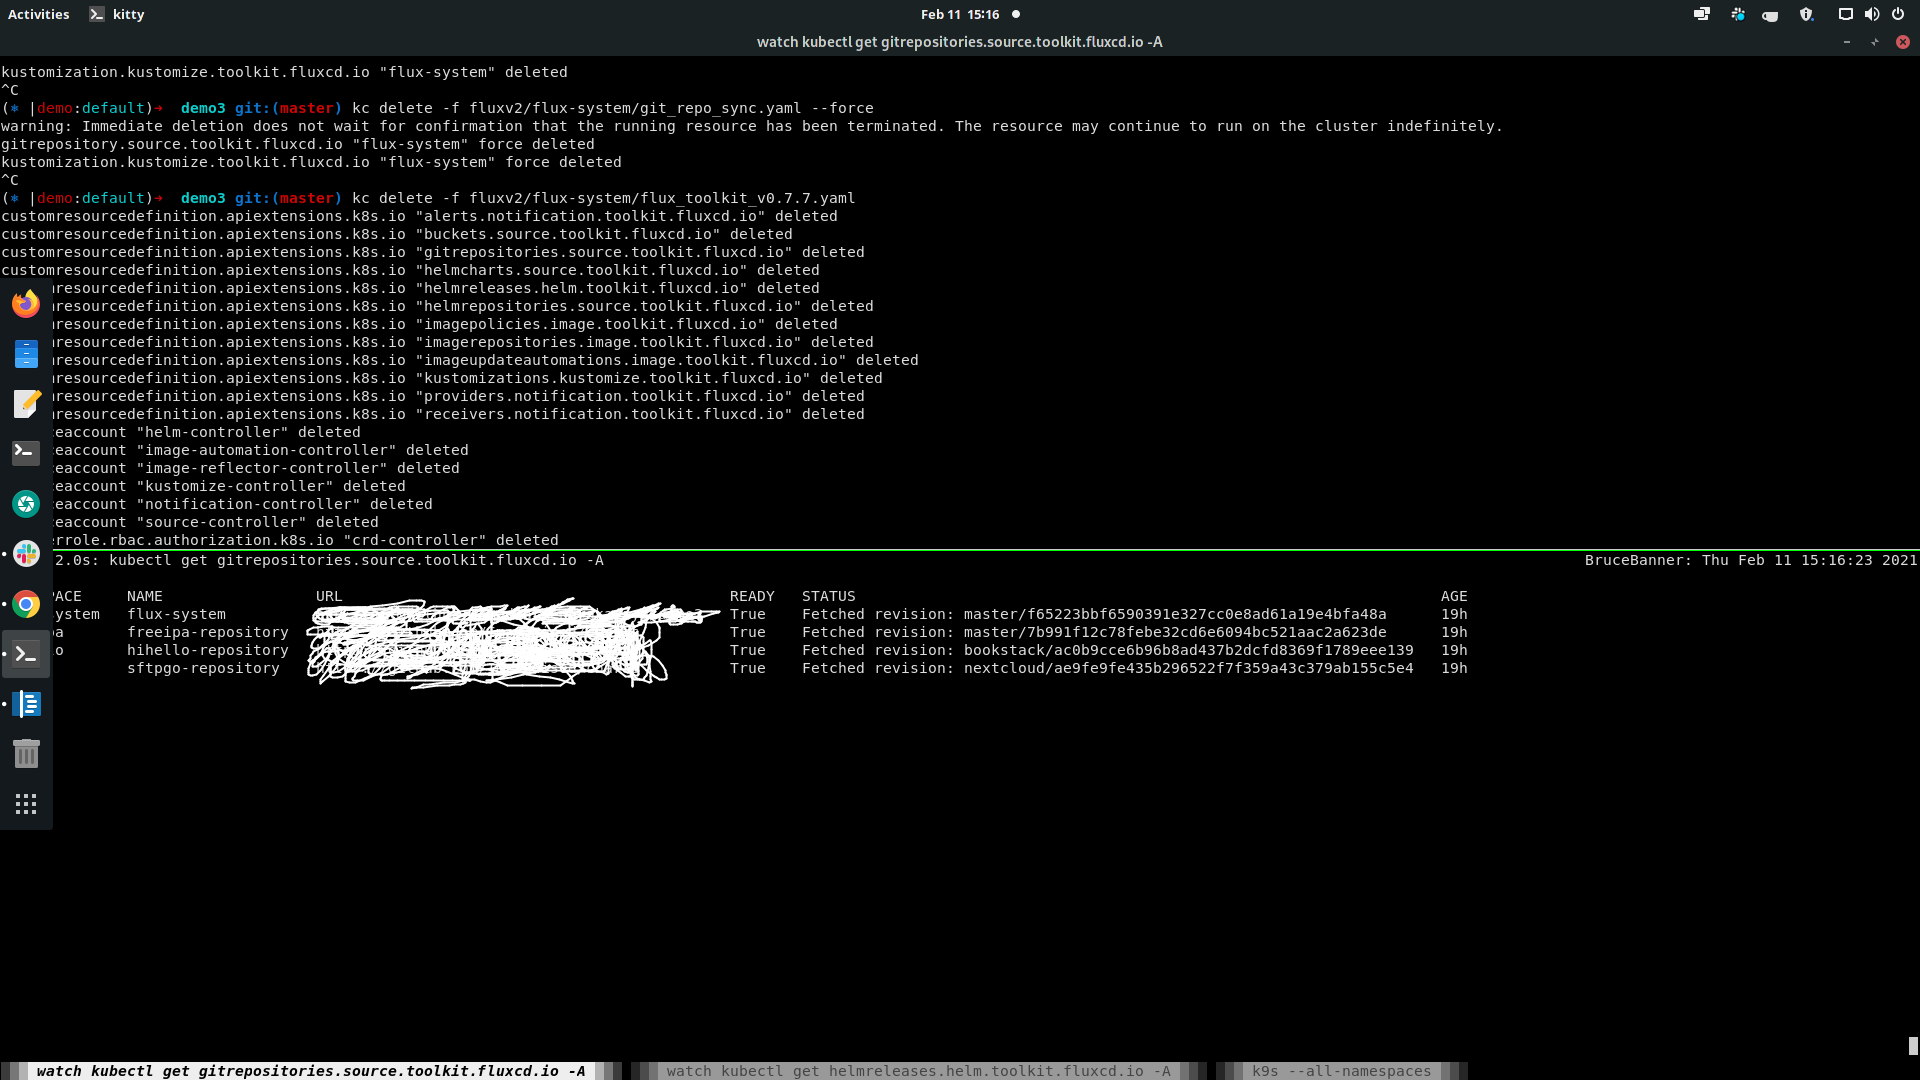Launch Google Chrome from the dock
The image size is (1920, 1080).
26,604
